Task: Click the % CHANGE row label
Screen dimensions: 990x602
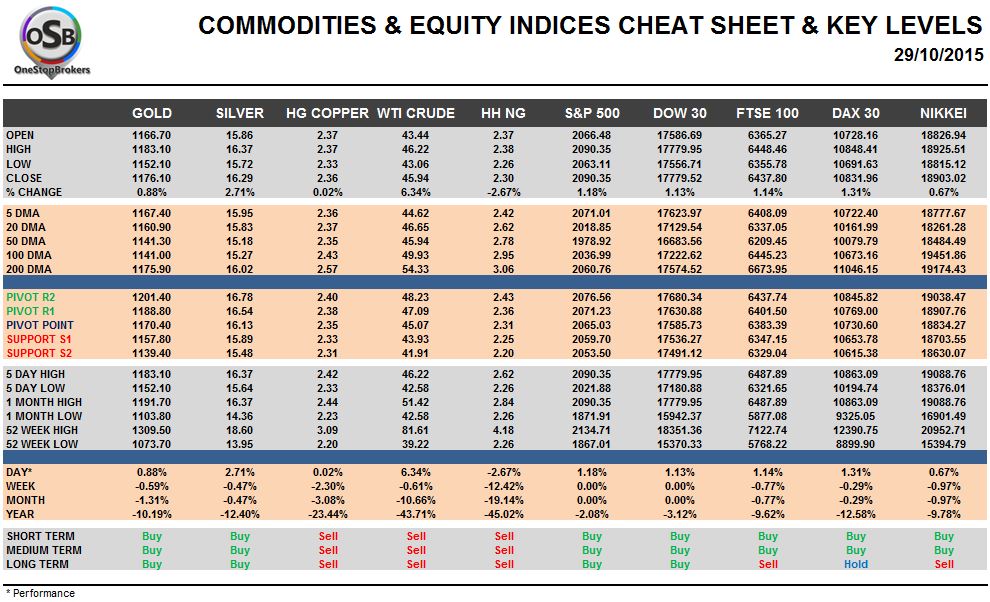Action: (x=34, y=192)
